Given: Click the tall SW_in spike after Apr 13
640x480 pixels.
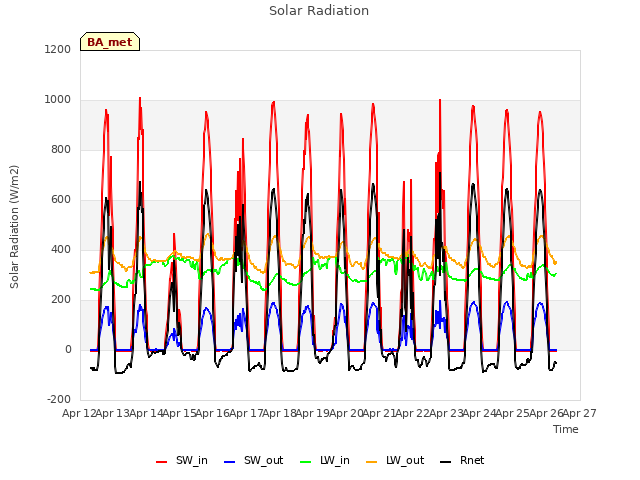Looking at the screenshot, I should [140, 99].
